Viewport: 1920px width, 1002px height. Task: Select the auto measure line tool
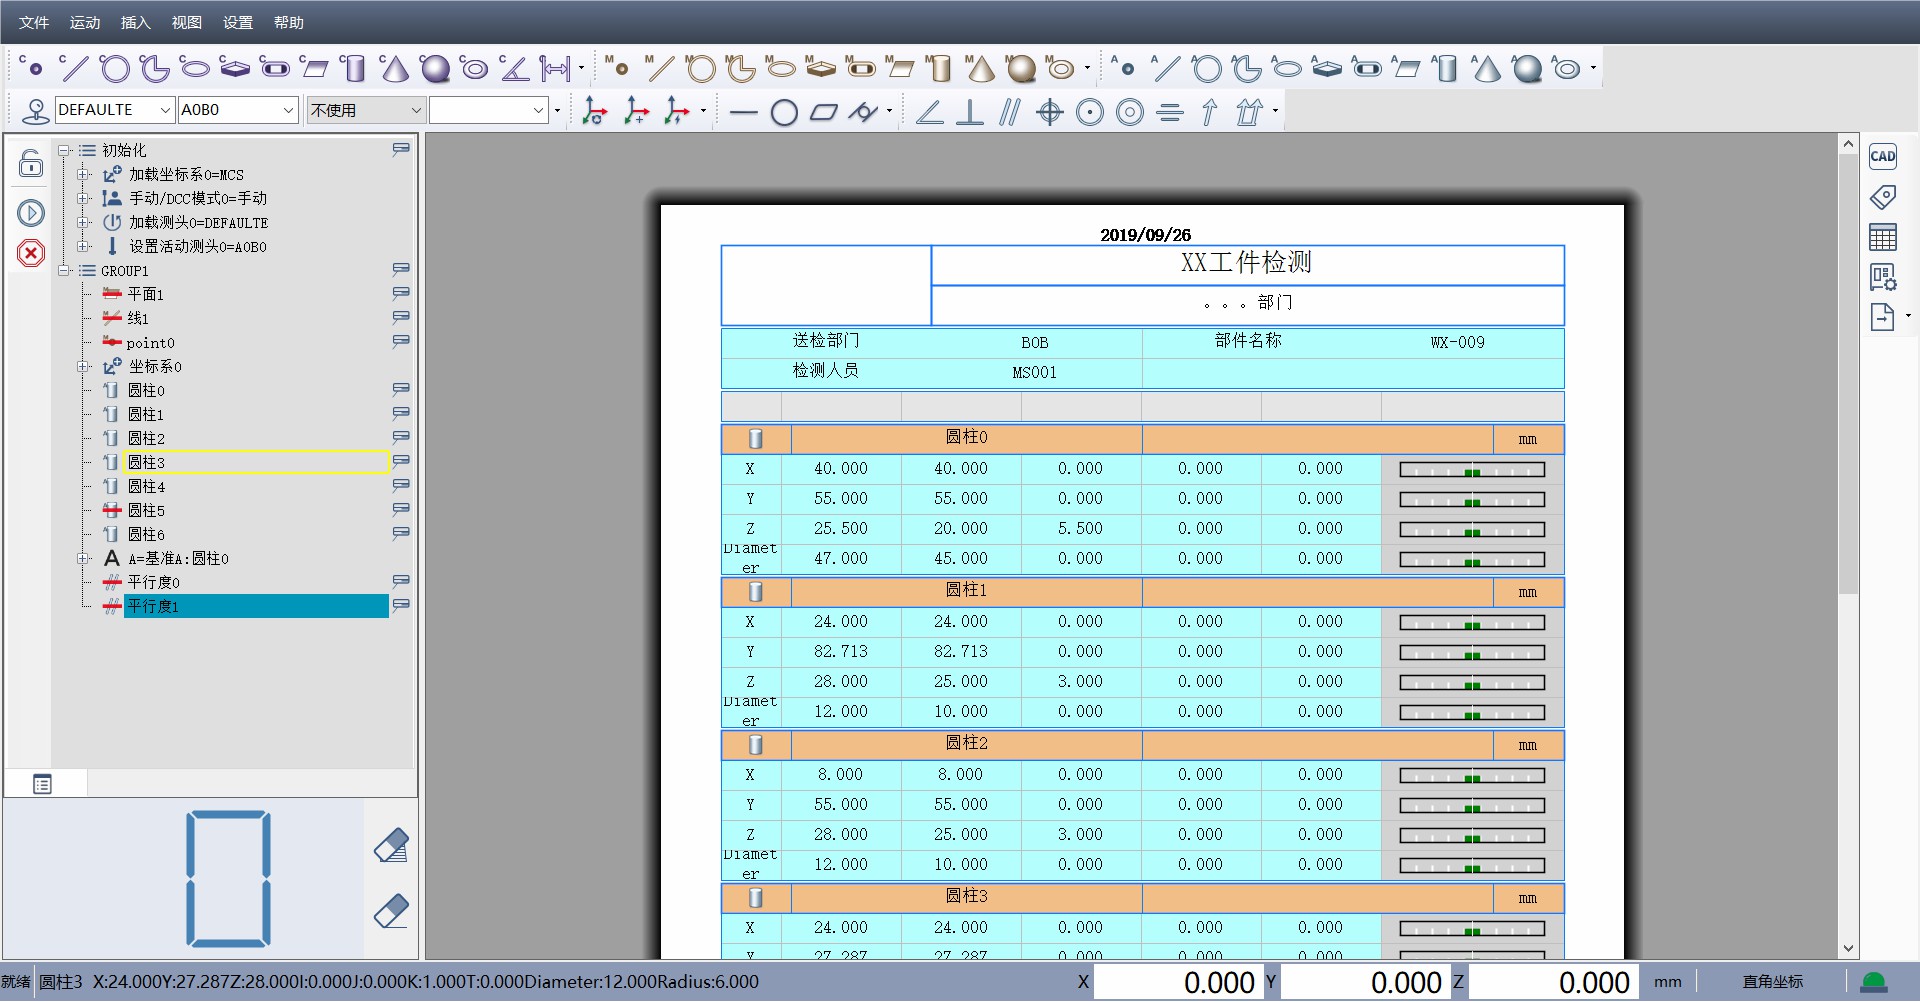[x=1166, y=68]
